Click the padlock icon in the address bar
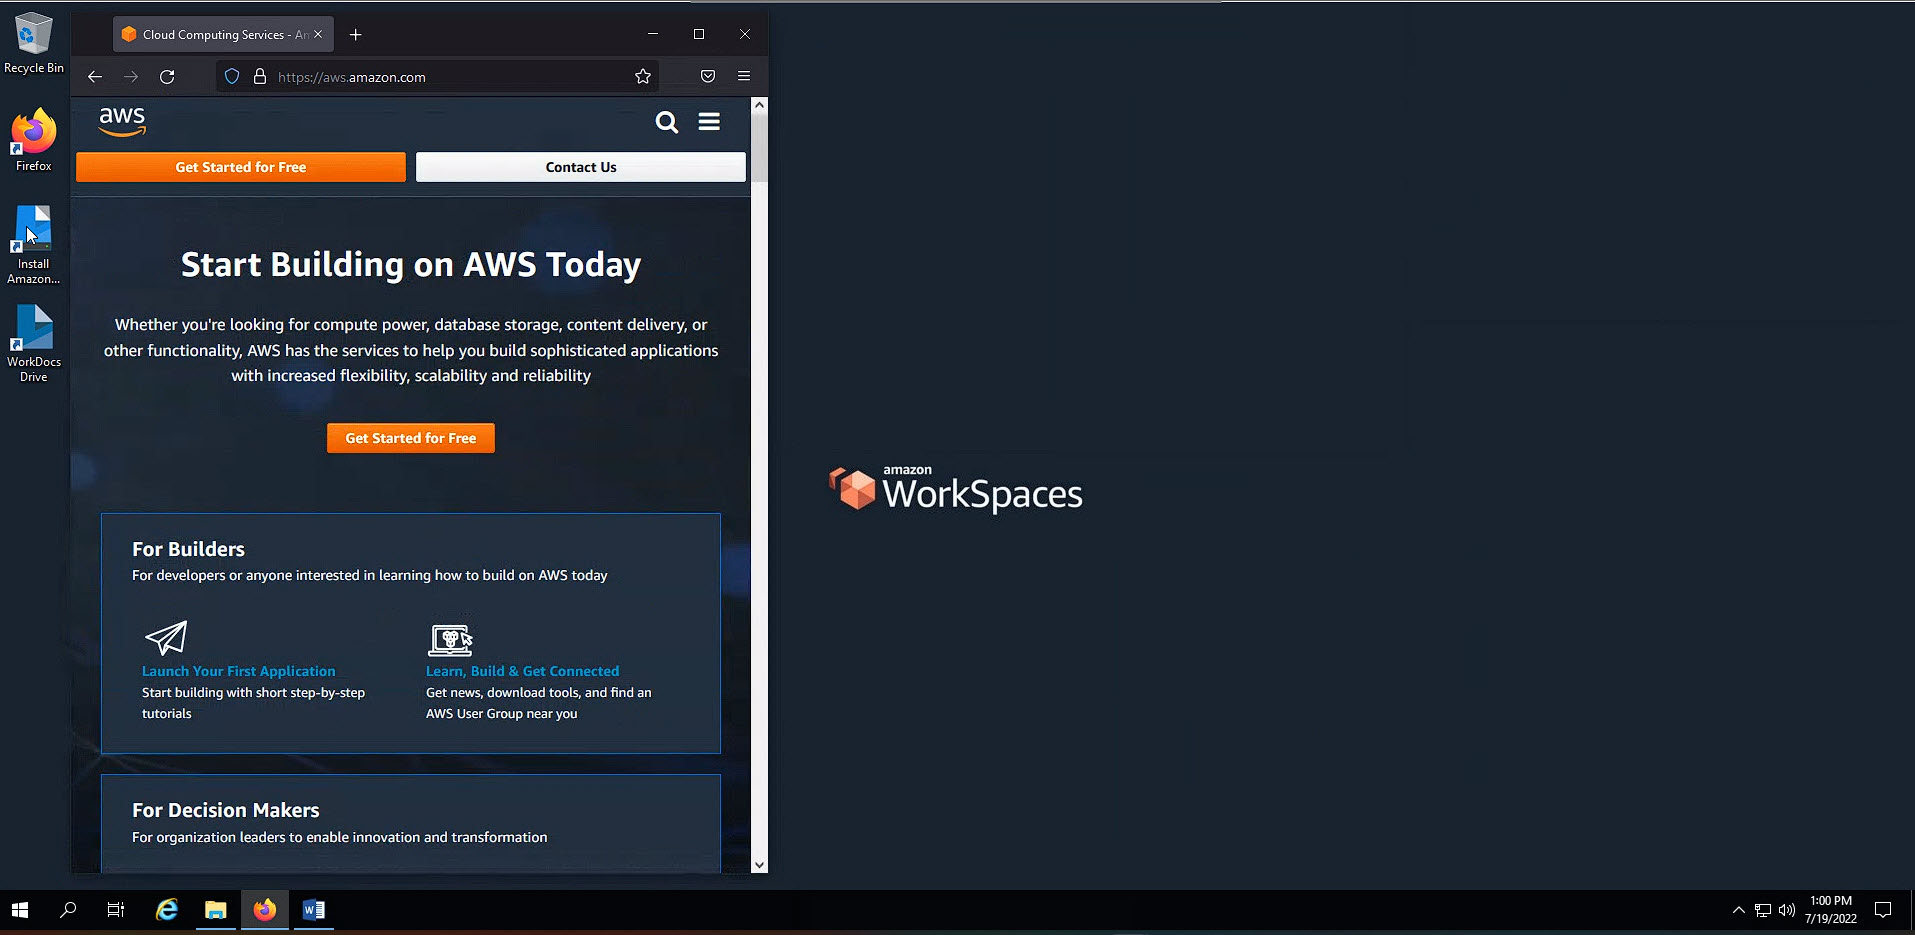The width and height of the screenshot is (1915, 935). tap(259, 76)
